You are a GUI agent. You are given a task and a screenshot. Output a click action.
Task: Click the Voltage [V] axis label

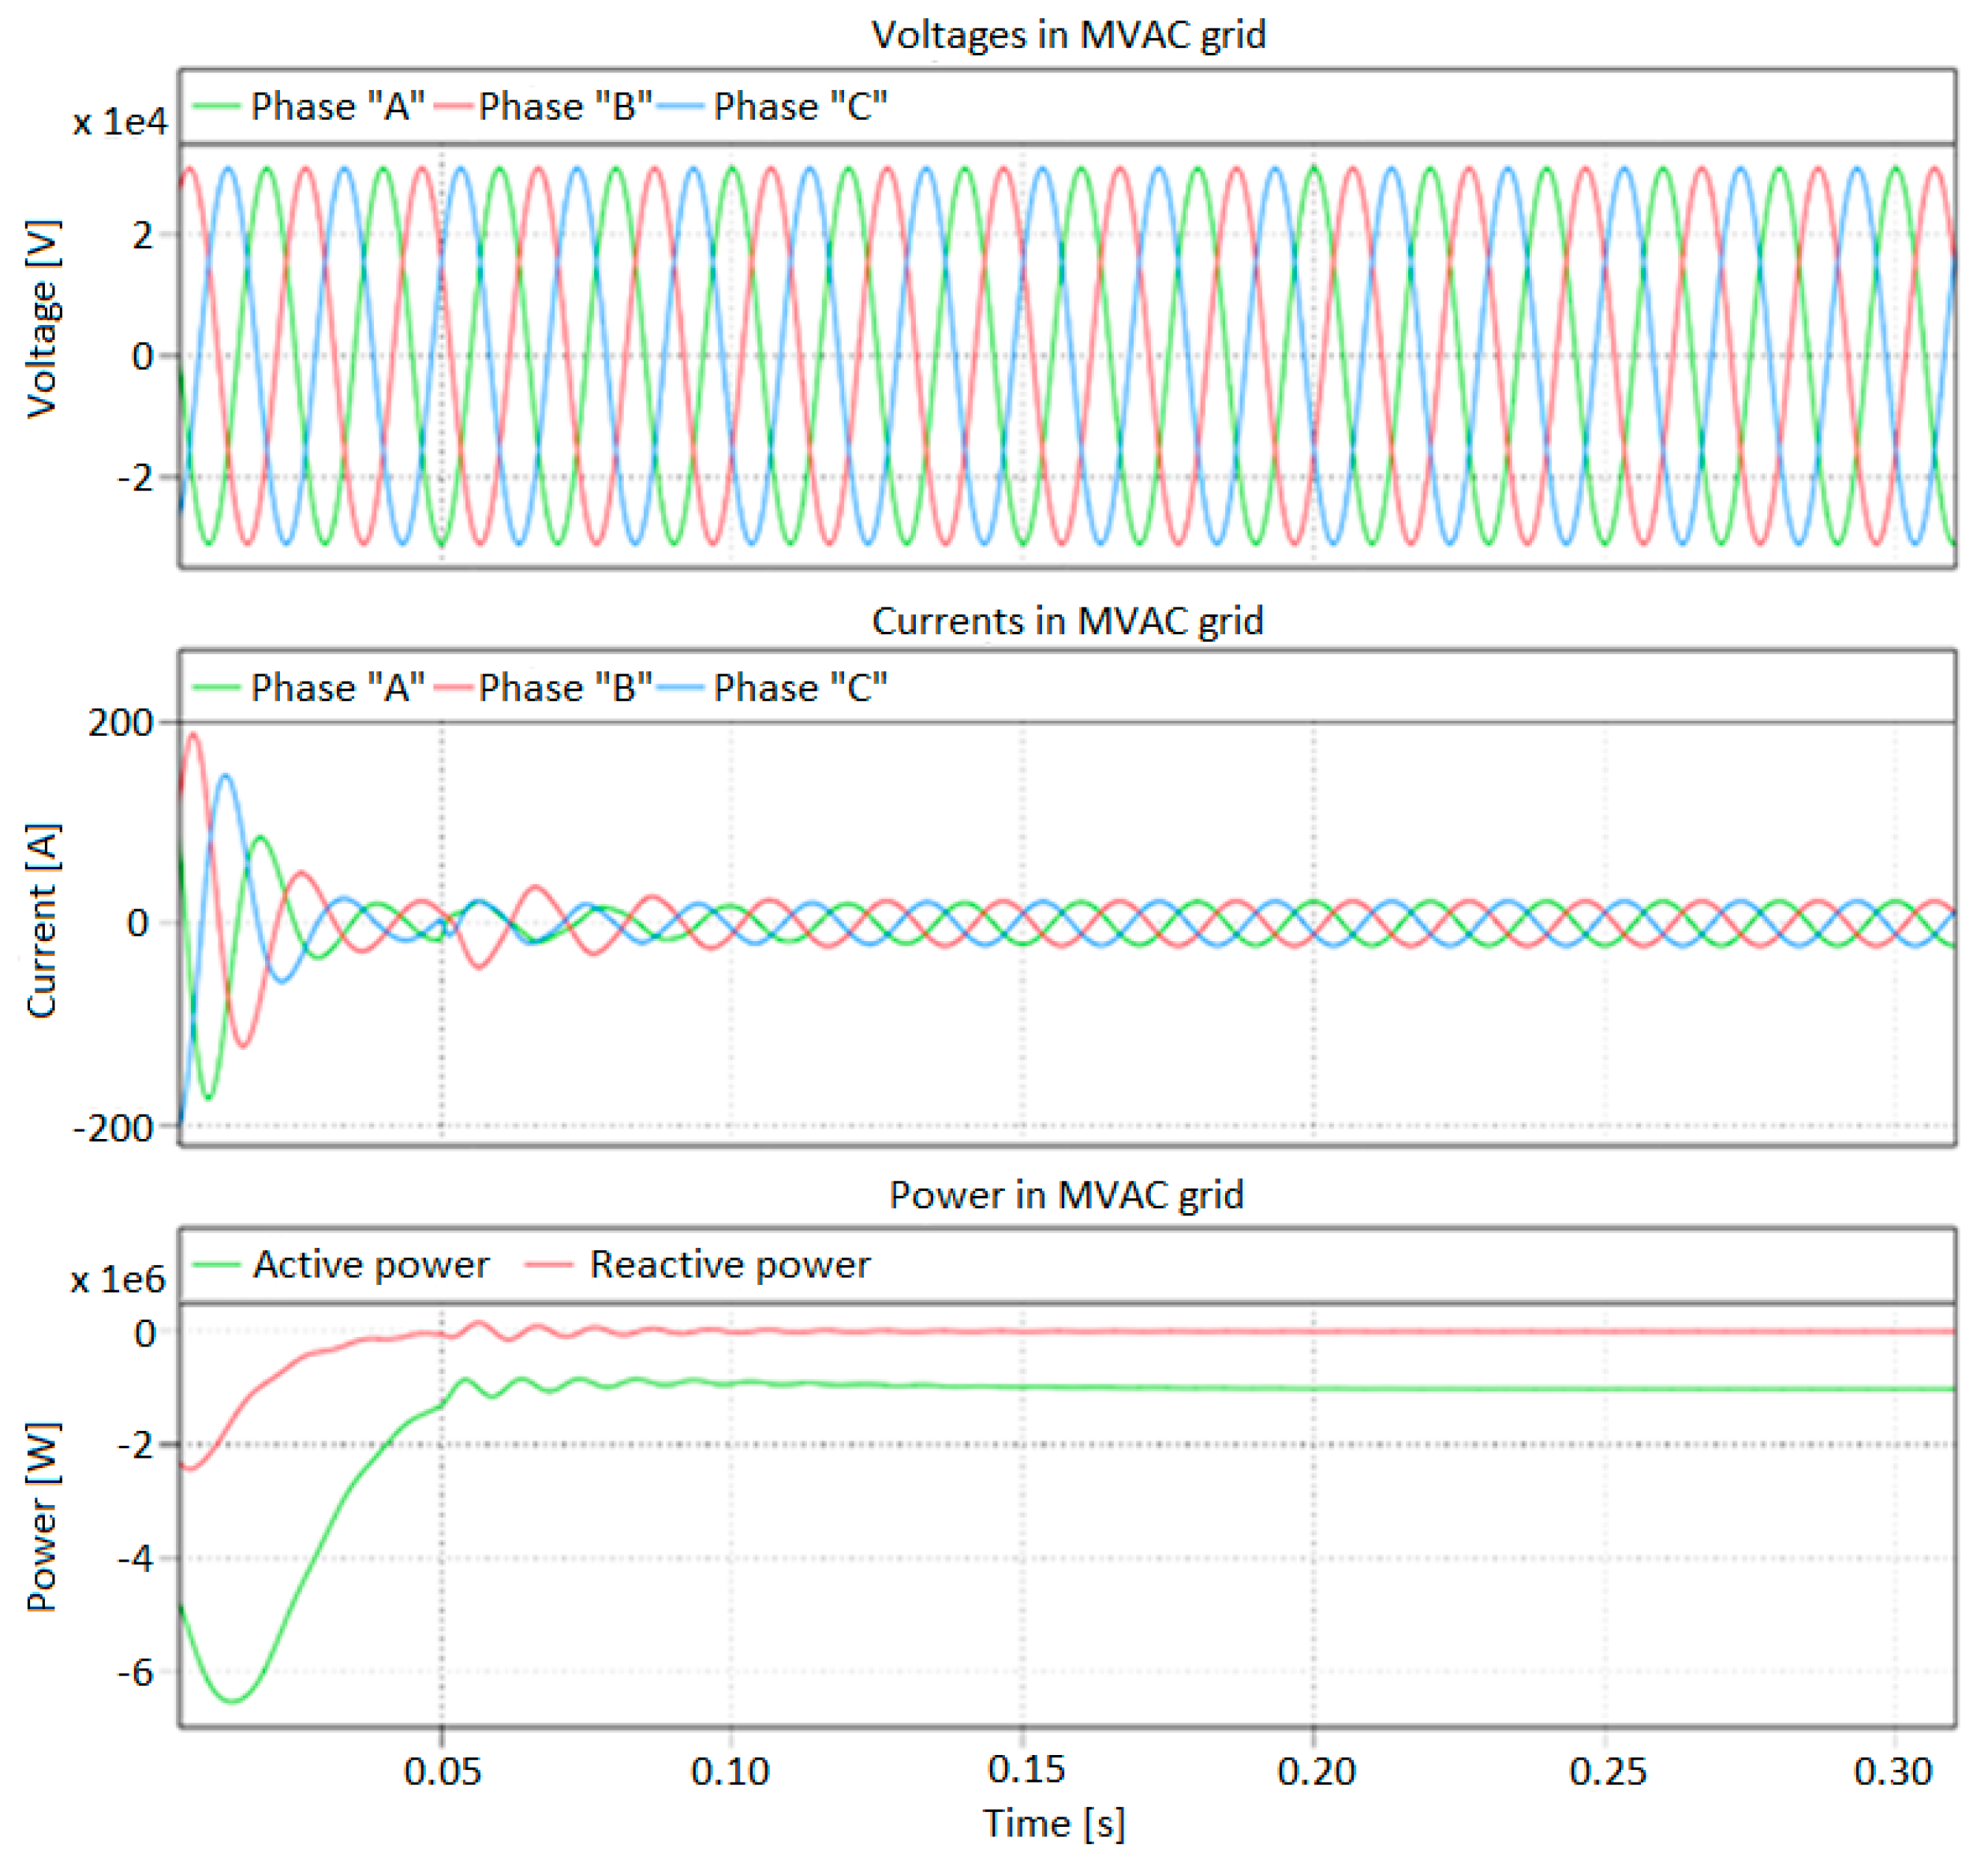[43, 318]
